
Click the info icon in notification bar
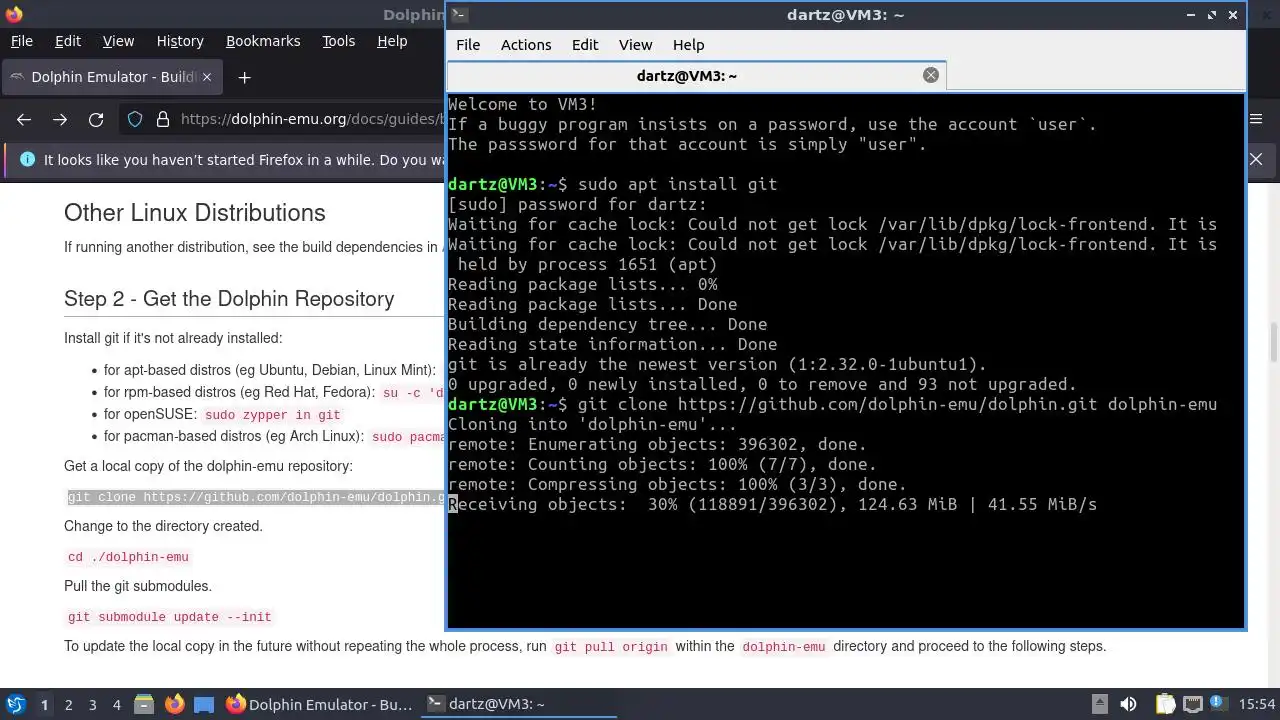(x=27, y=159)
